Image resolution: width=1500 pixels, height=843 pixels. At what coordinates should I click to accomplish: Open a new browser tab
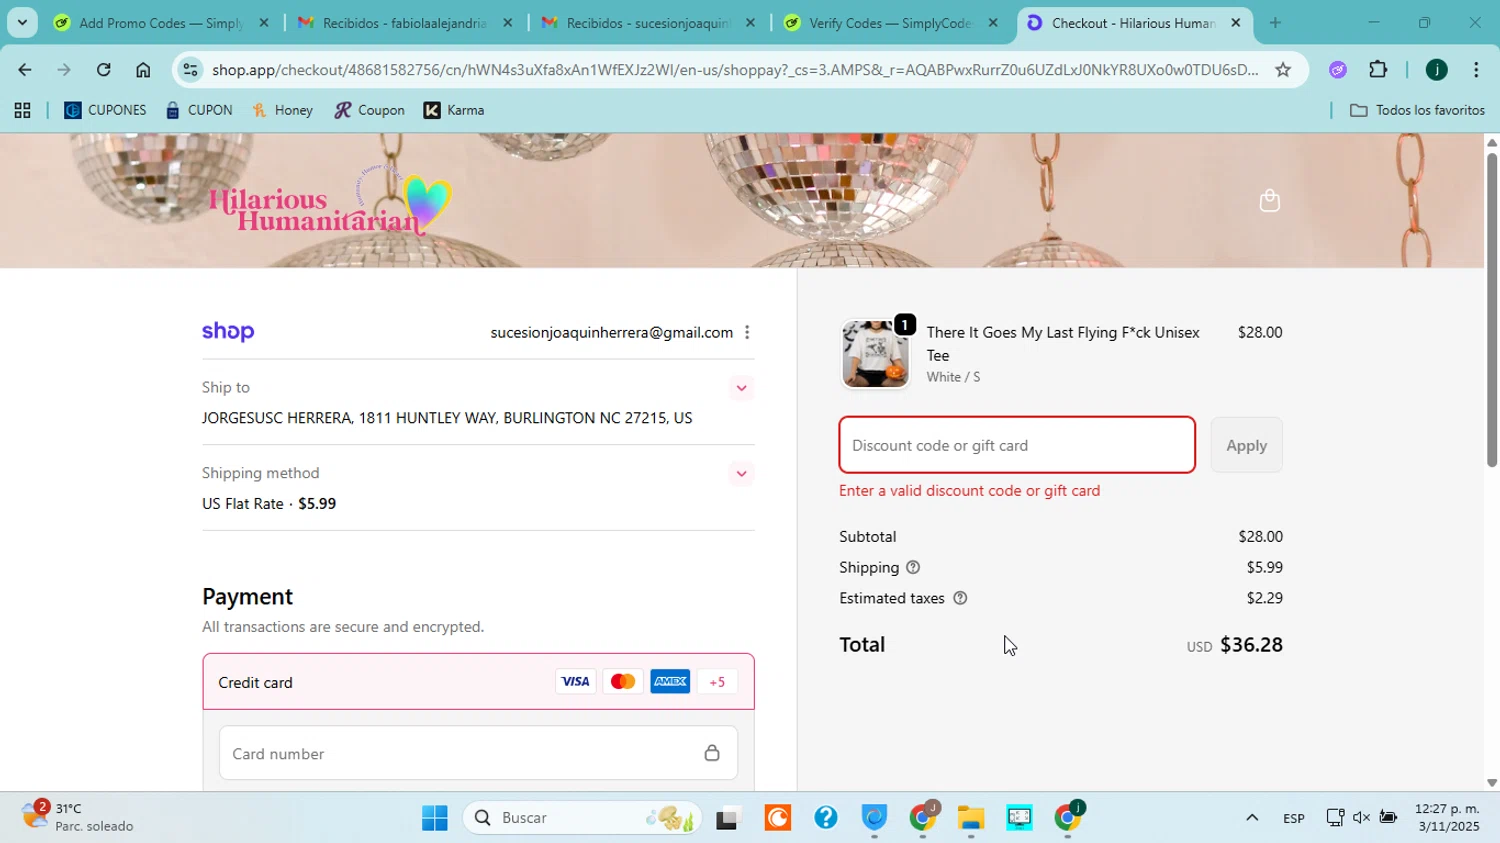pos(1275,23)
